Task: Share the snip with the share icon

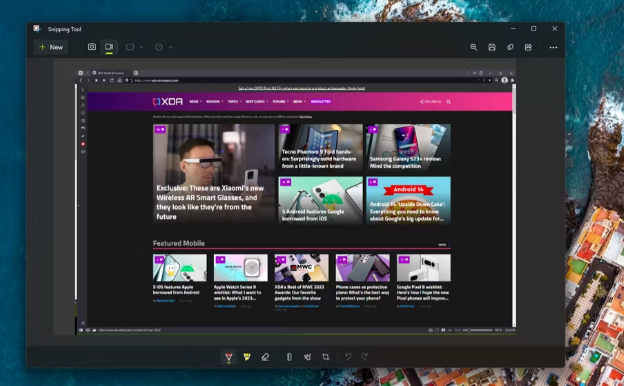Action: [x=528, y=47]
